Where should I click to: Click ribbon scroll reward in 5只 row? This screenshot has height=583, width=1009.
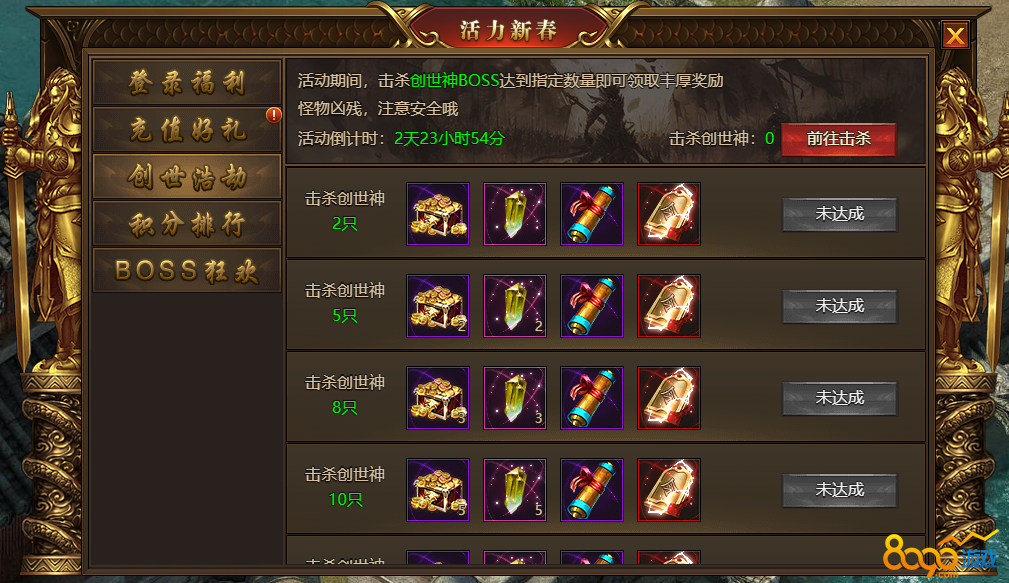pyautogui.click(x=592, y=306)
